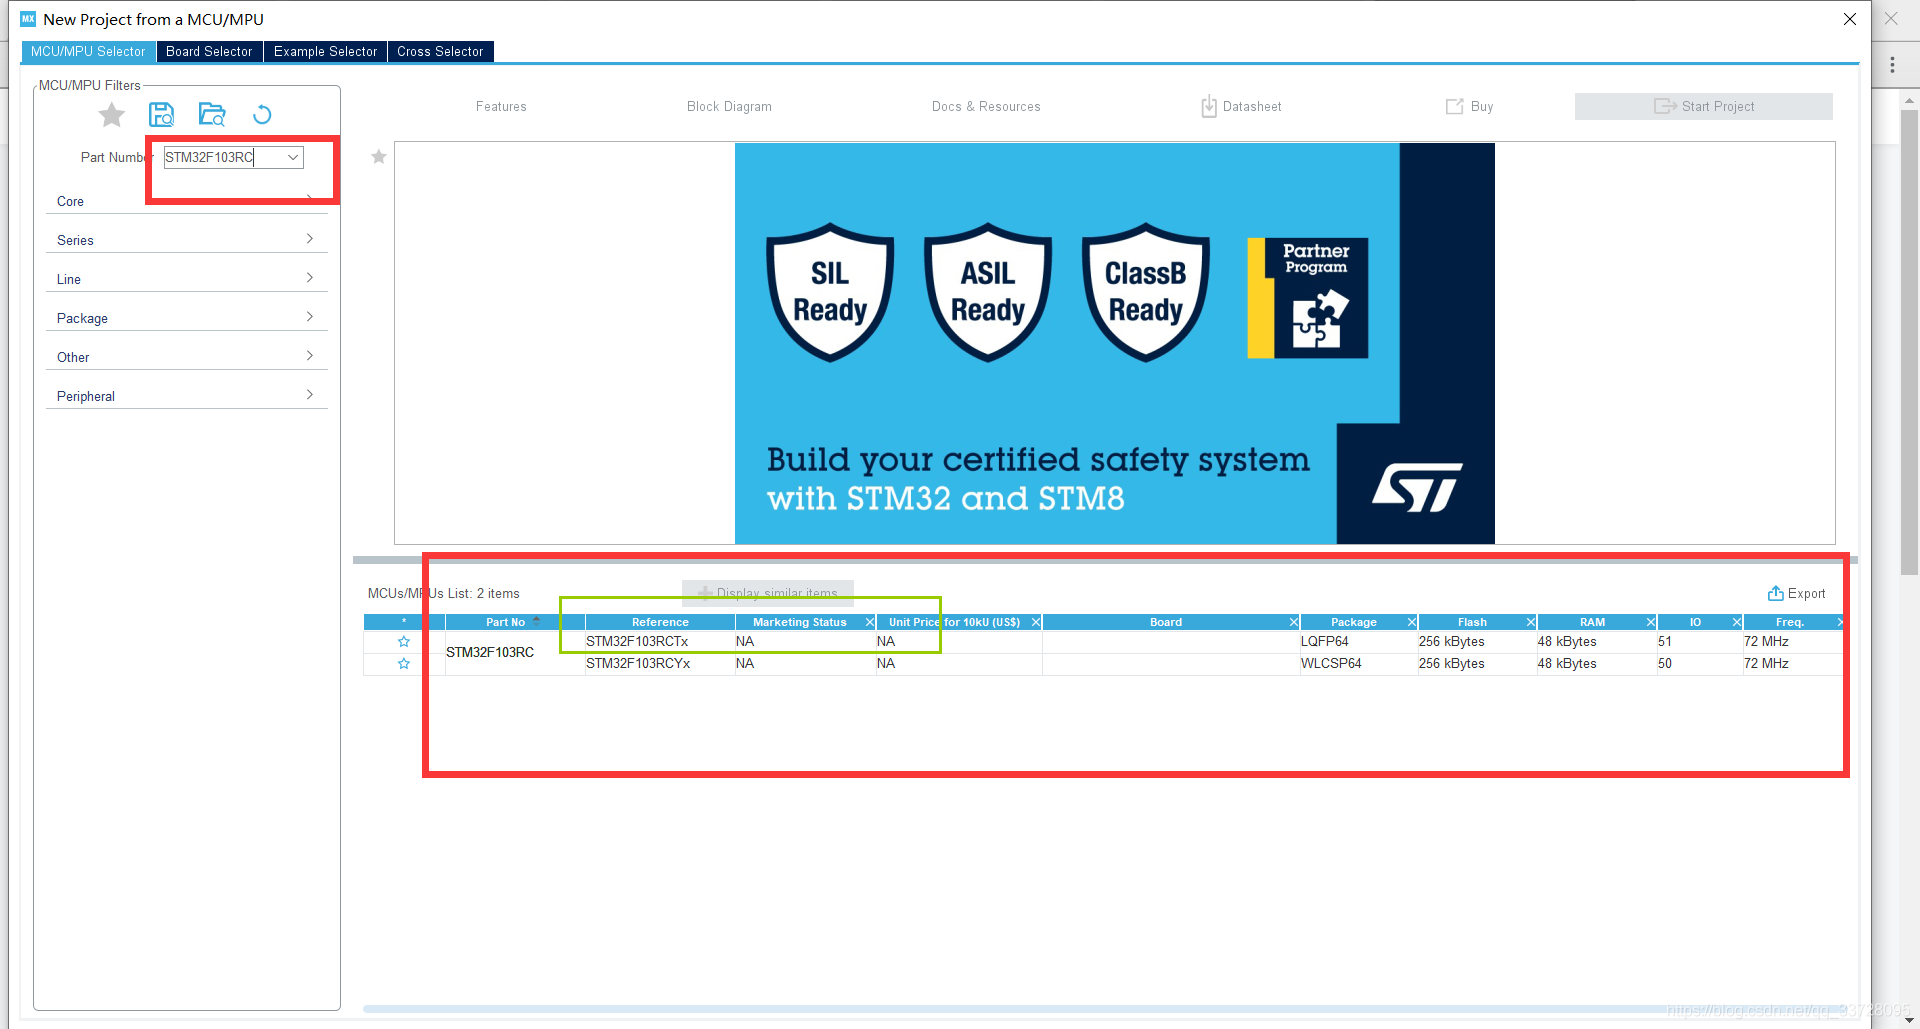Select the STM32F103RCYx reference cell

coord(660,664)
